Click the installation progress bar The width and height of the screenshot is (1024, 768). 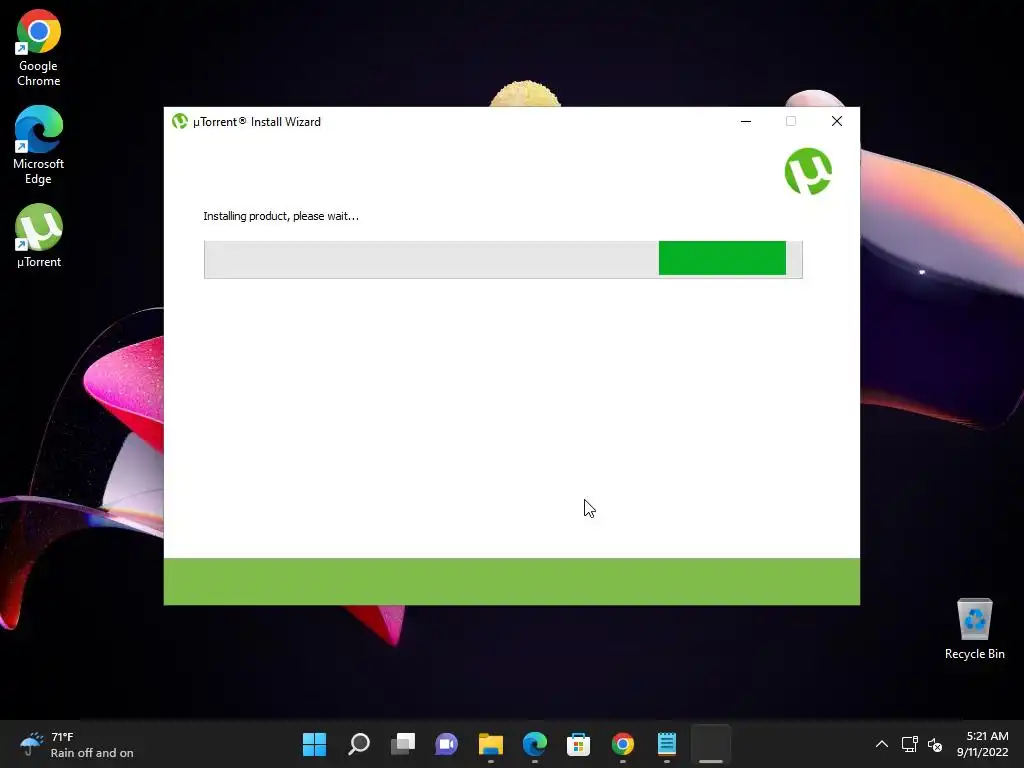pyautogui.click(x=503, y=259)
